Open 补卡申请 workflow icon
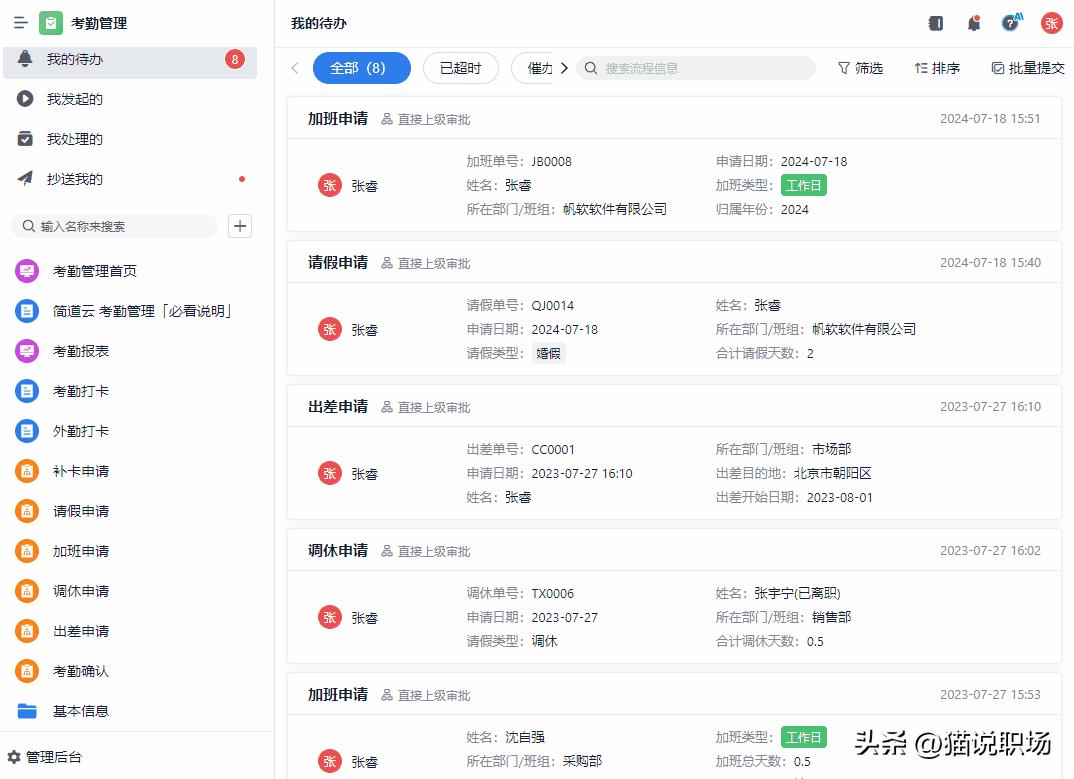 pyautogui.click(x=27, y=471)
